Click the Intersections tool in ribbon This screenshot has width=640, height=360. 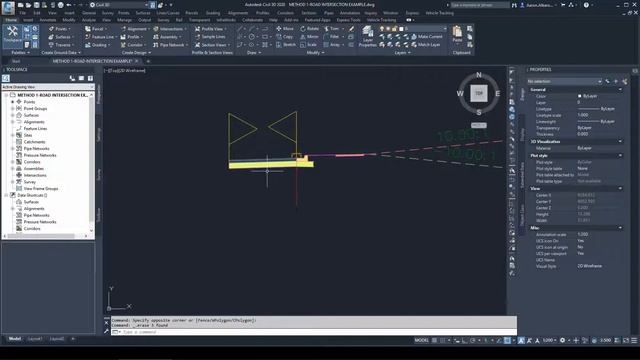click(169, 29)
